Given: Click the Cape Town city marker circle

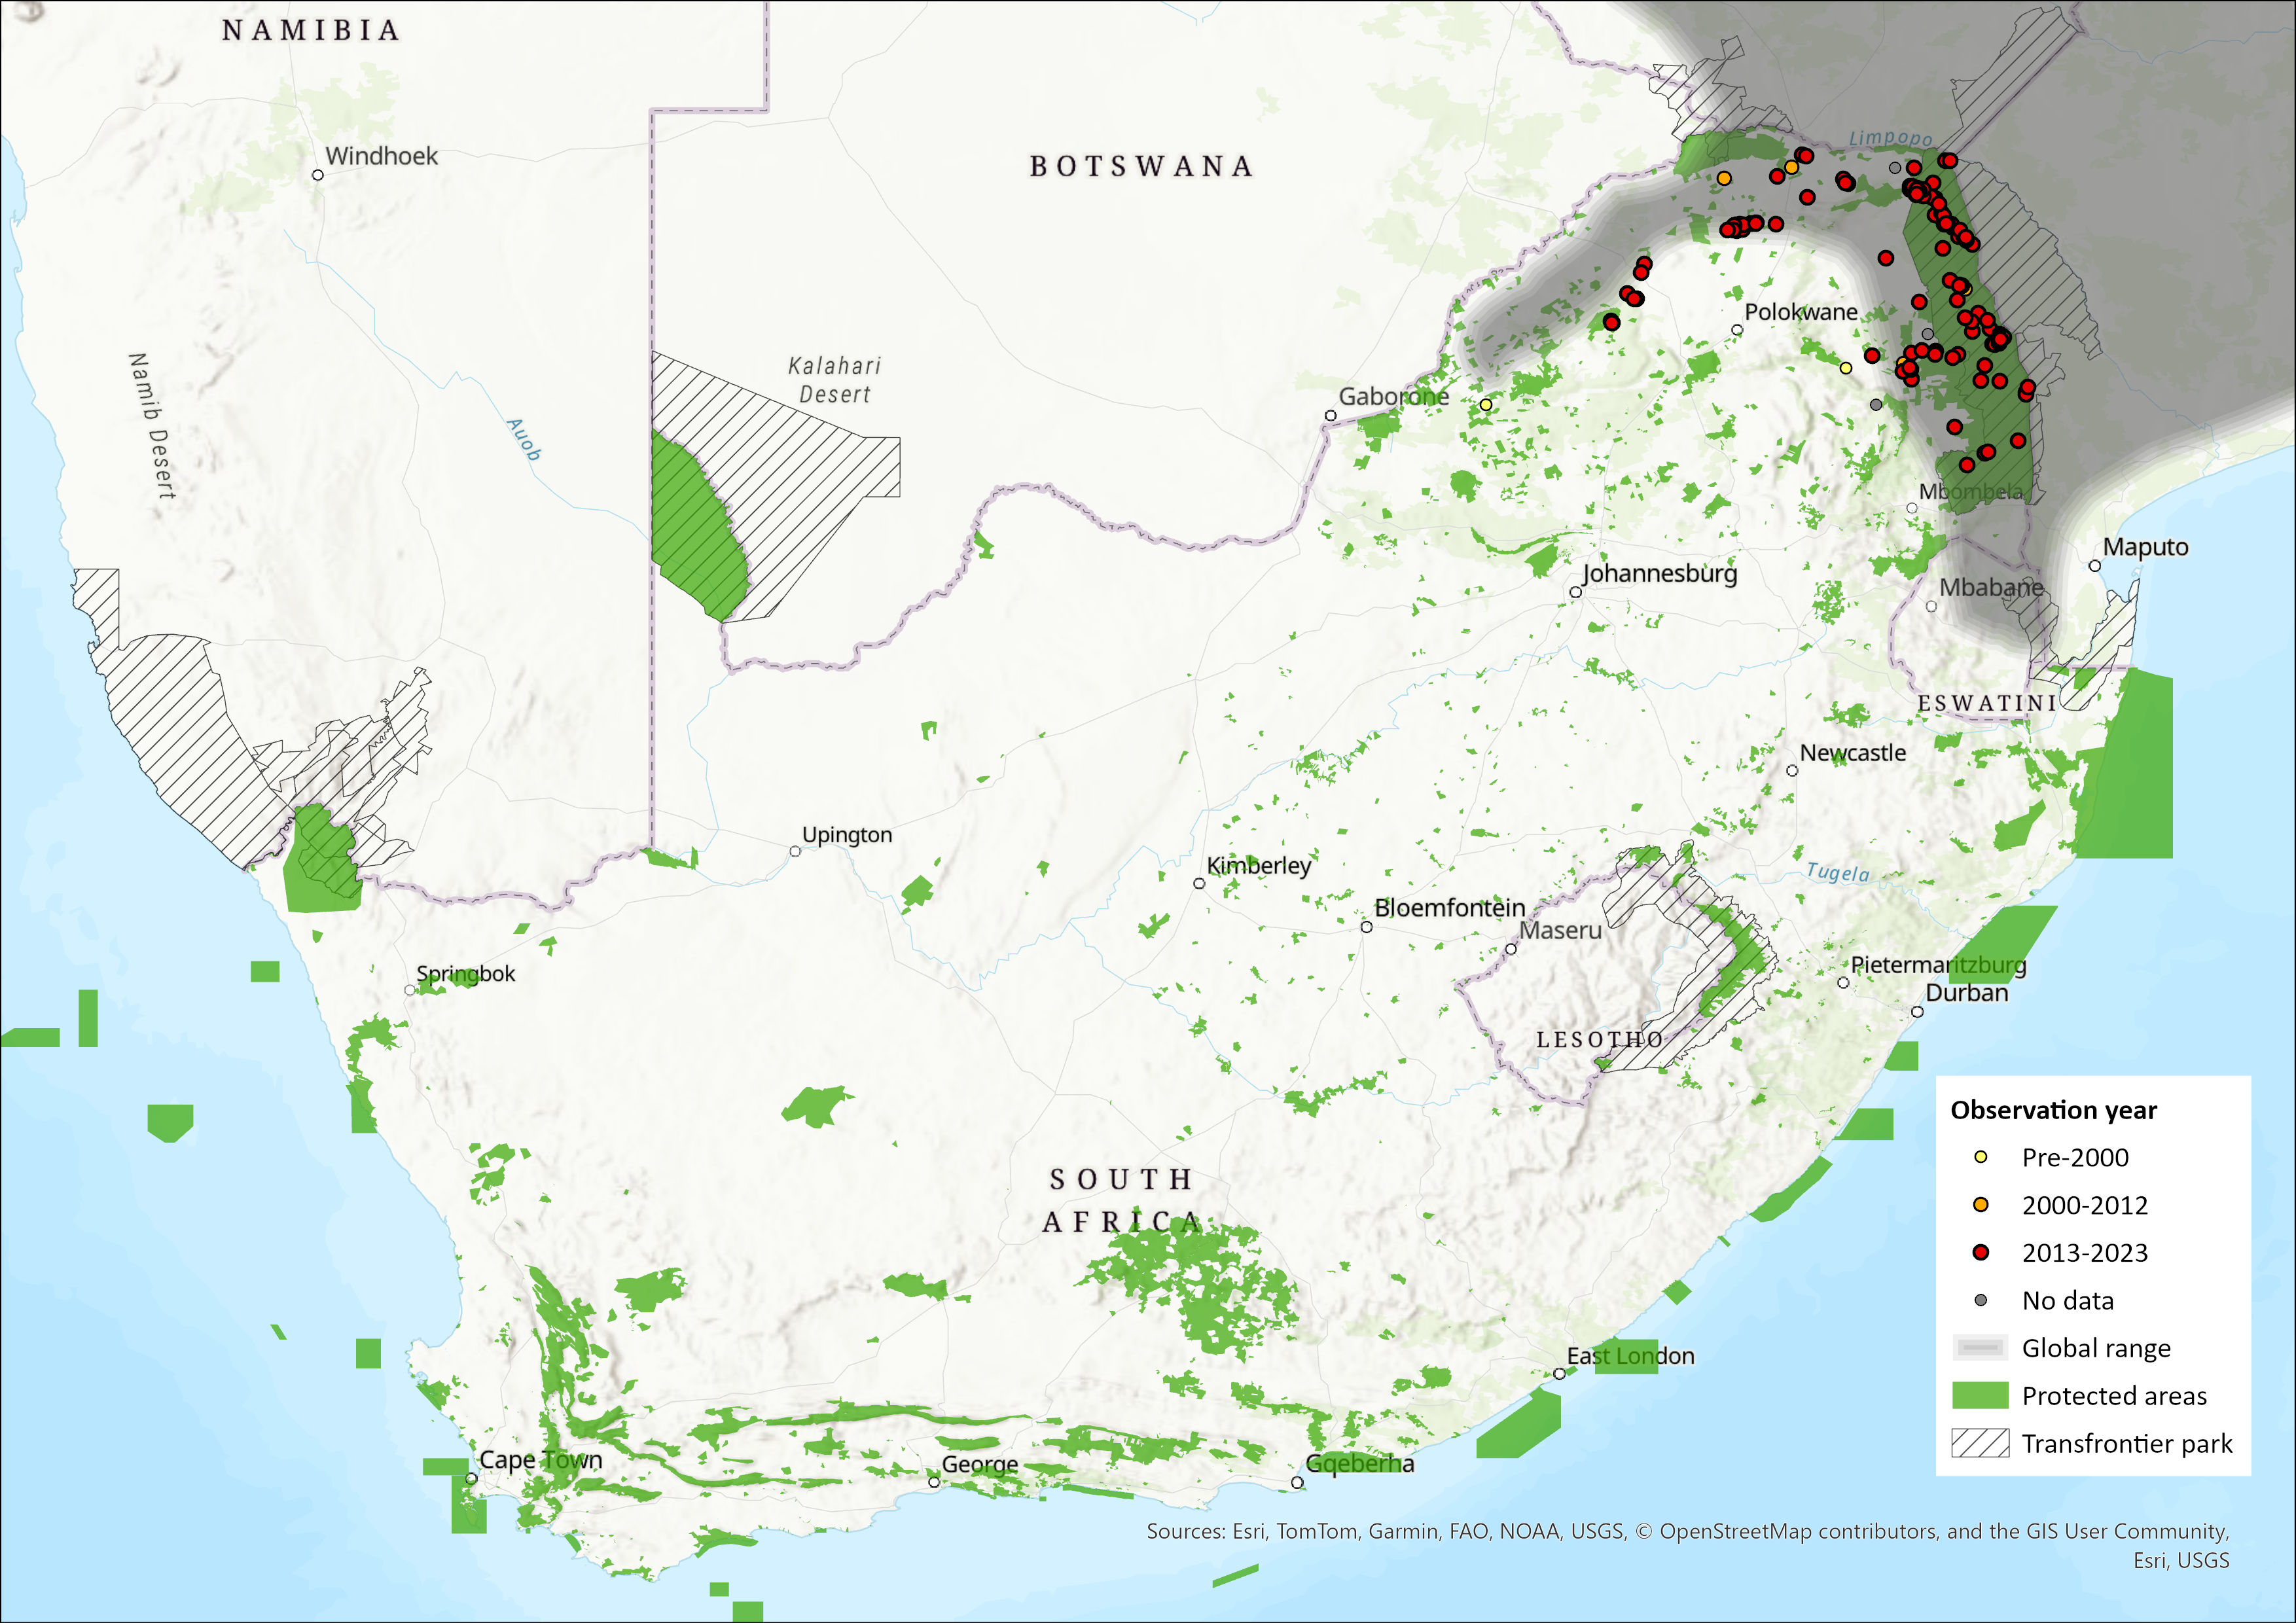Looking at the screenshot, I should [x=471, y=1478].
